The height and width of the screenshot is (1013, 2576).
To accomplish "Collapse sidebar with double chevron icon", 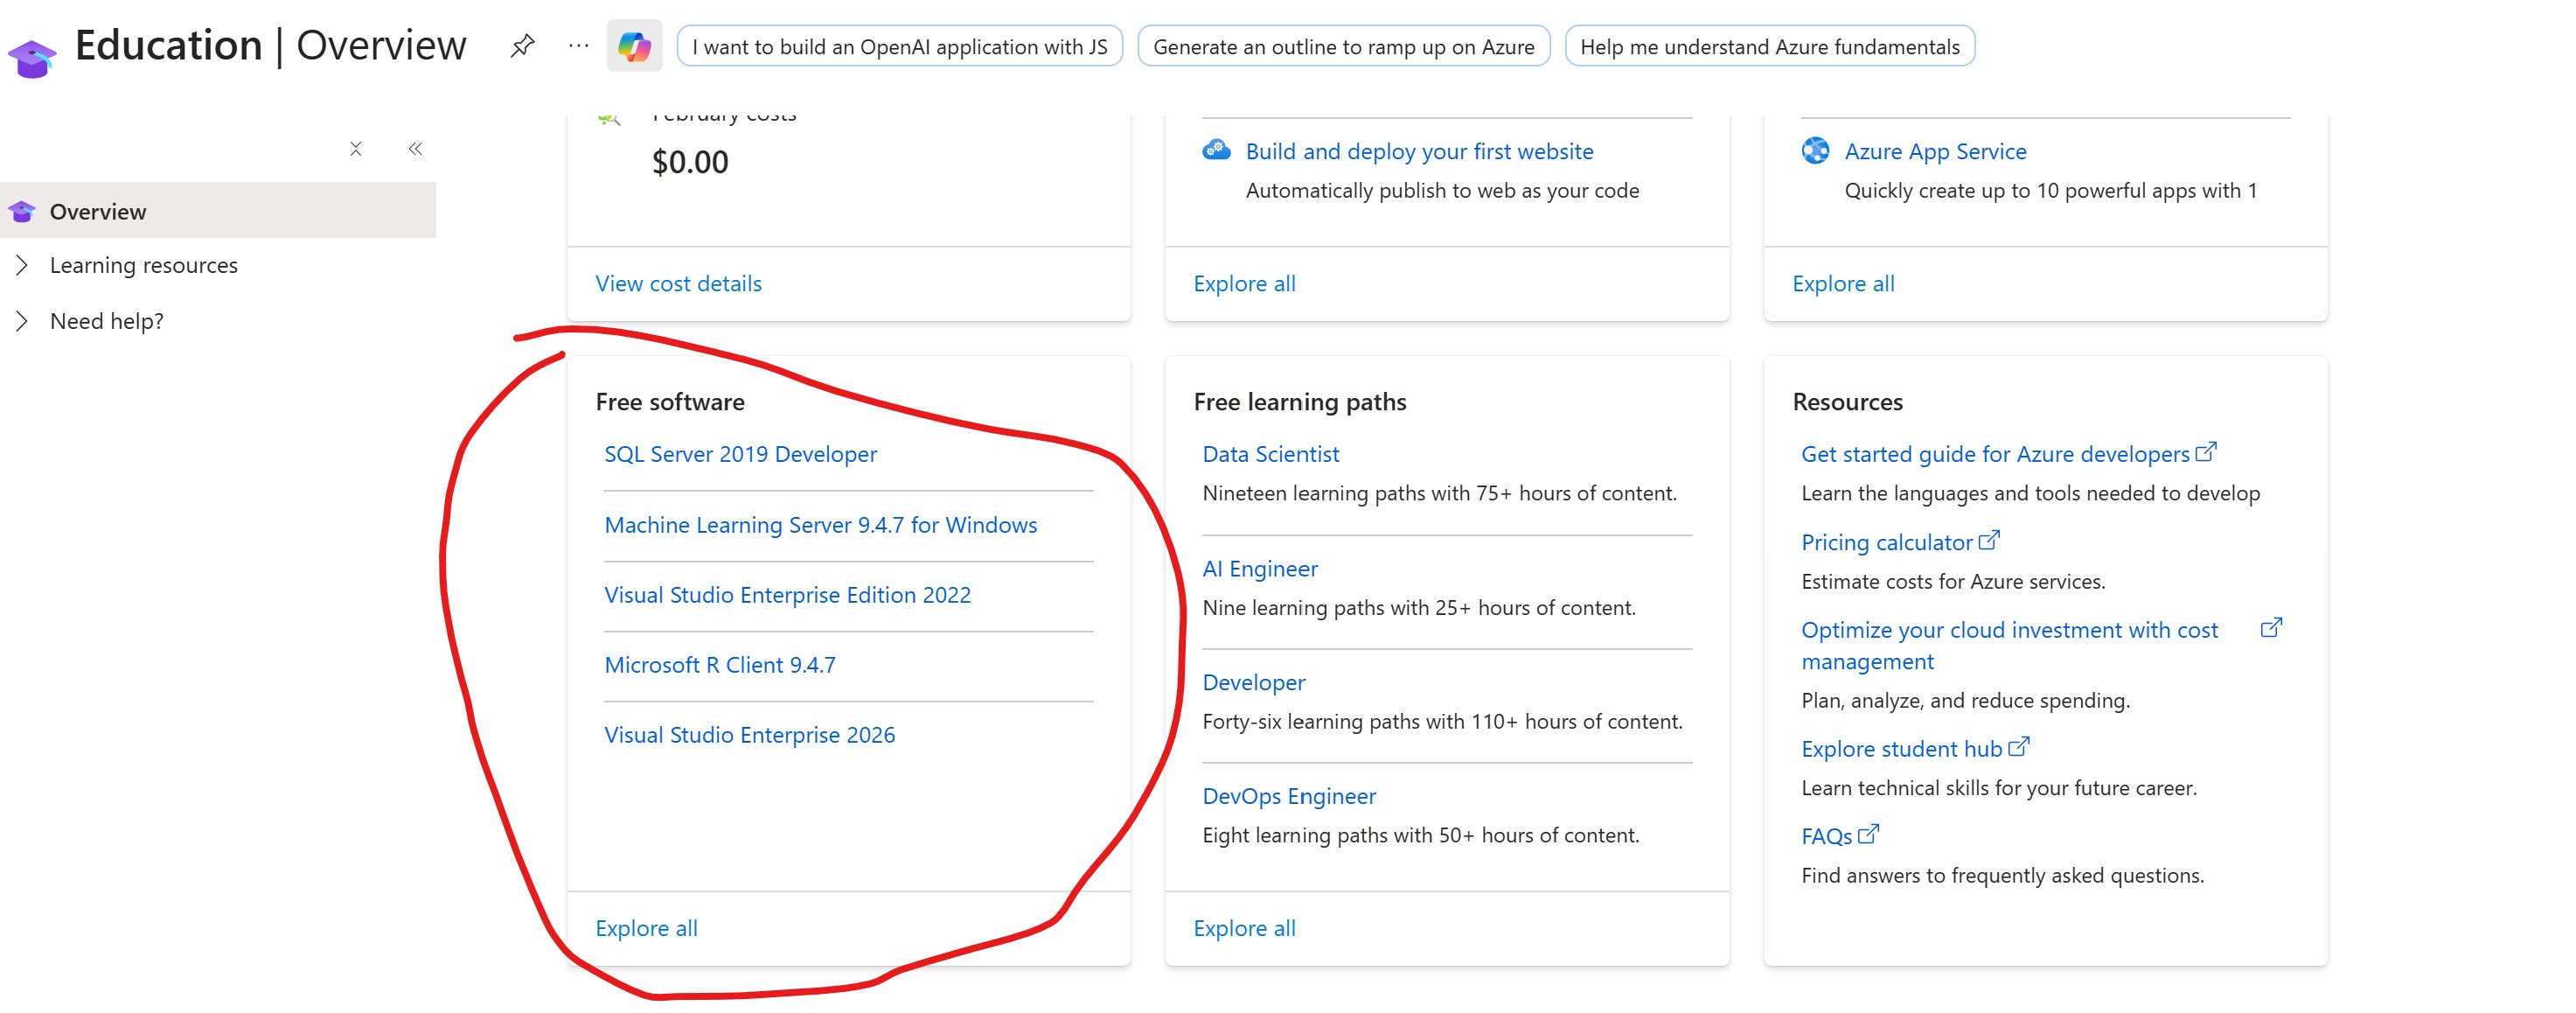I will 415,149.
